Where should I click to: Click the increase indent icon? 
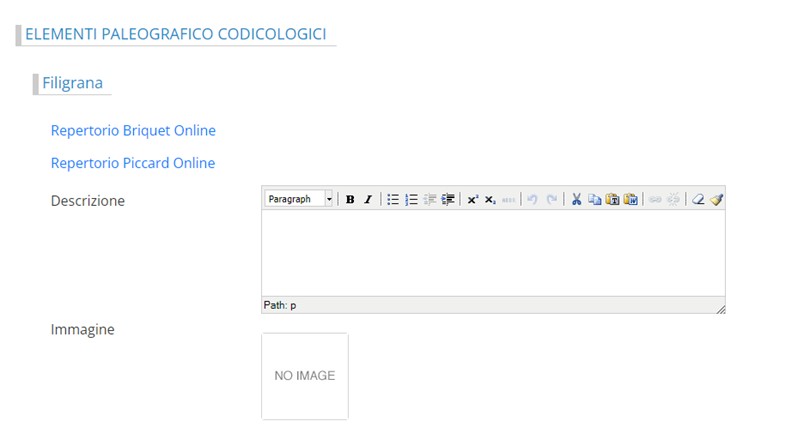pos(447,200)
